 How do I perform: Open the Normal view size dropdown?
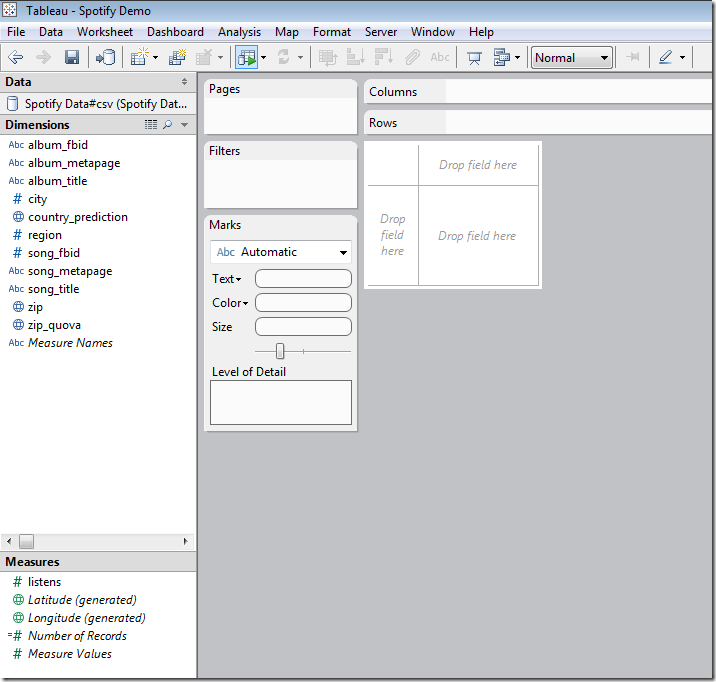(x=572, y=58)
